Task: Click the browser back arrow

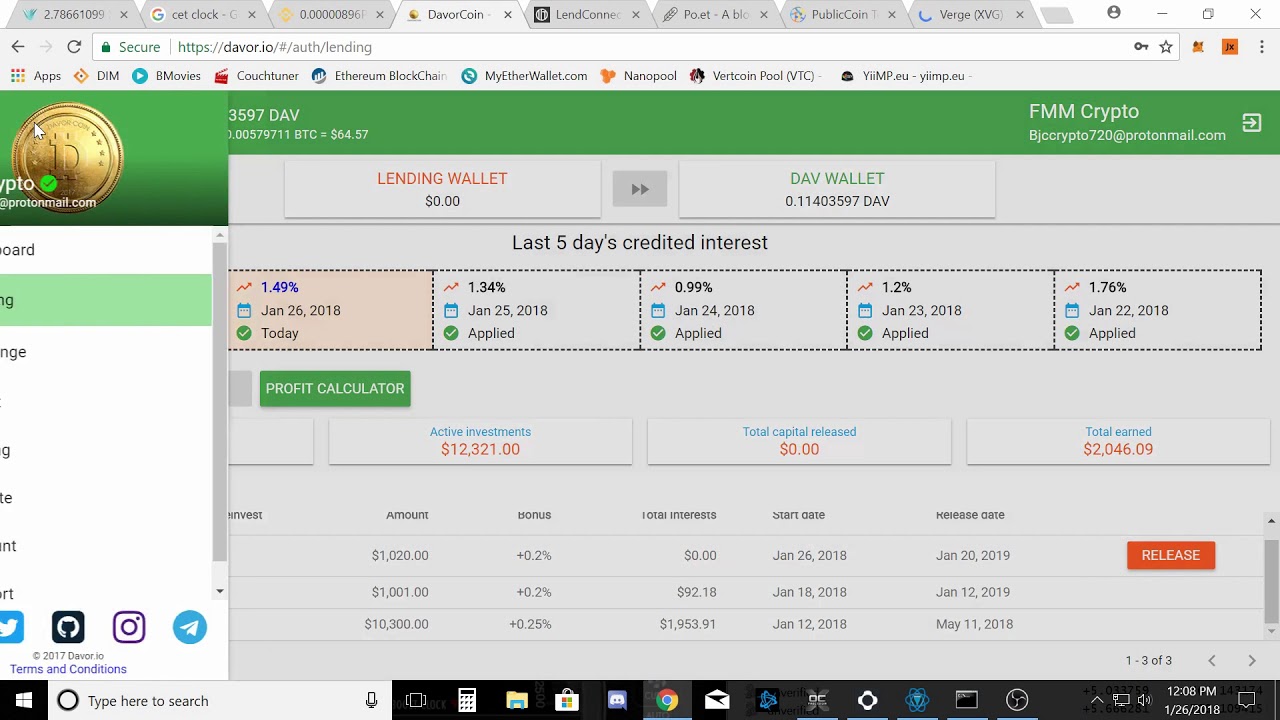Action: pyautogui.click(x=18, y=47)
